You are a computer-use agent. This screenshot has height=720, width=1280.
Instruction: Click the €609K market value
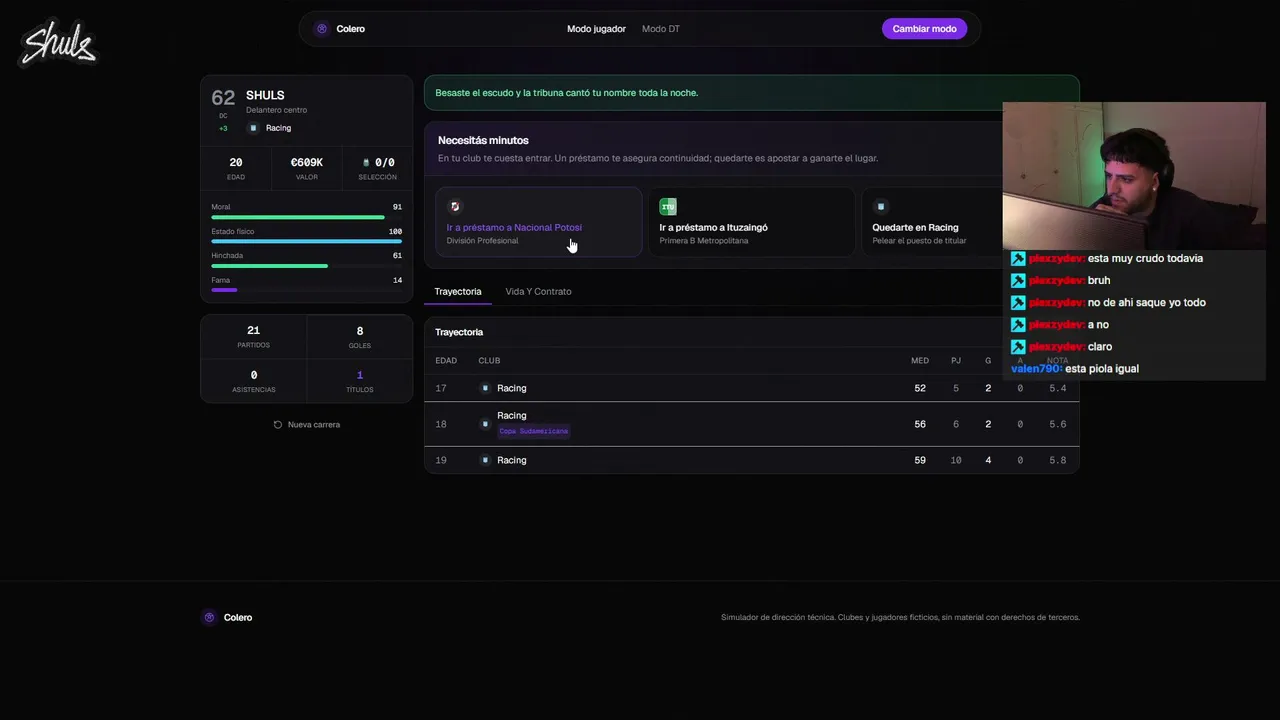click(x=307, y=162)
